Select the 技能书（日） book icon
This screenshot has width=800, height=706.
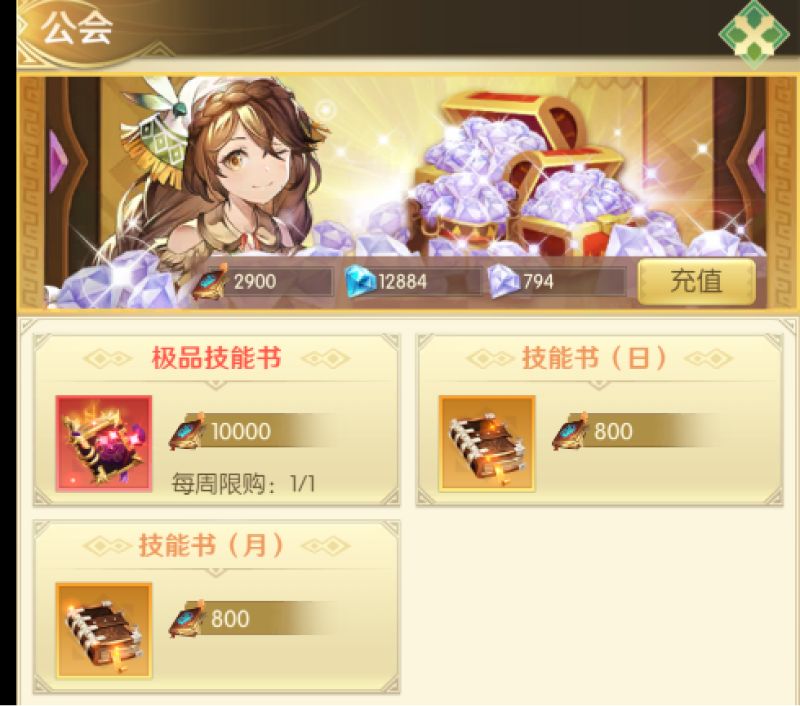pos(487,443)
